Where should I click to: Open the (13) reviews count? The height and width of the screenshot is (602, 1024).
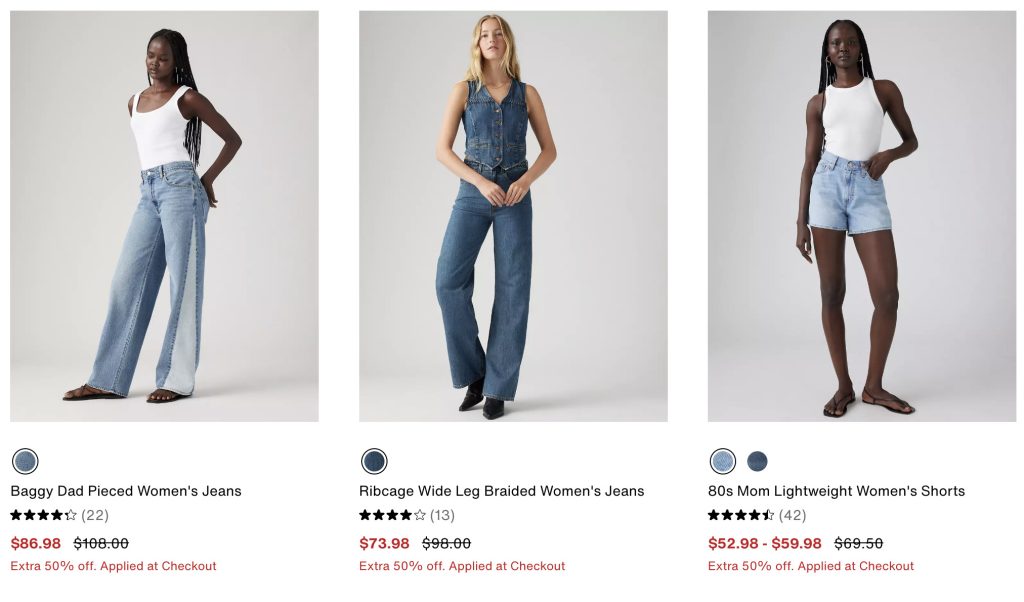pyautogui.click(x=442, y=516)
